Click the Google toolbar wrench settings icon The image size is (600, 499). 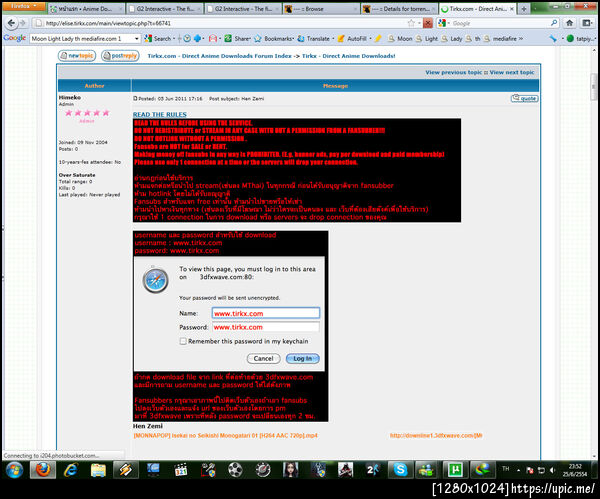553,39
